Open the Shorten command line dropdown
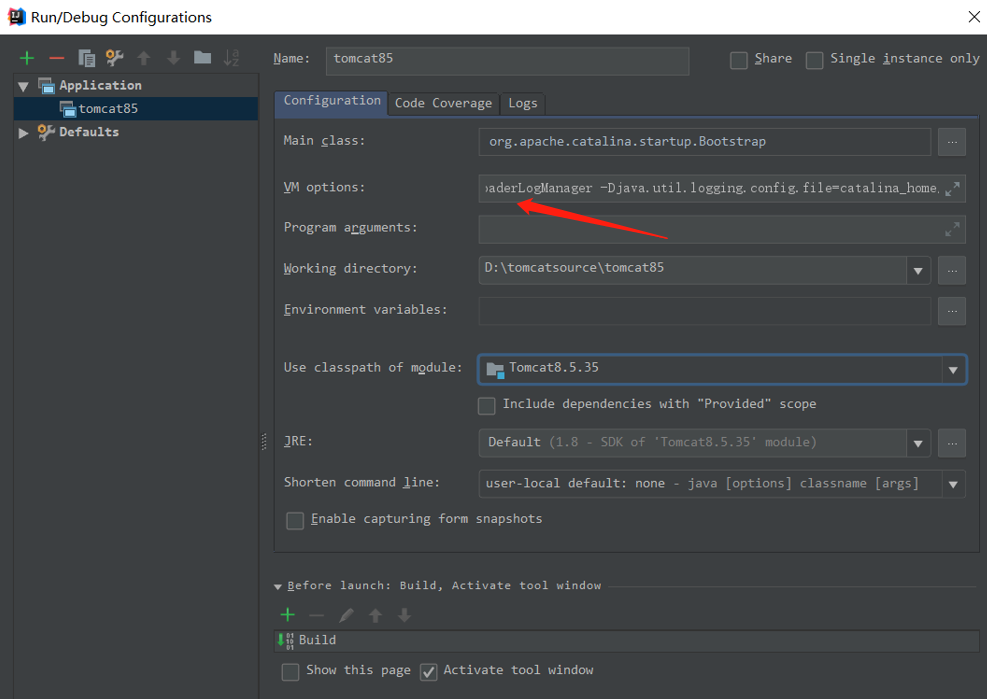Viewport: 987px width, 699px height. tap(953, 484)
